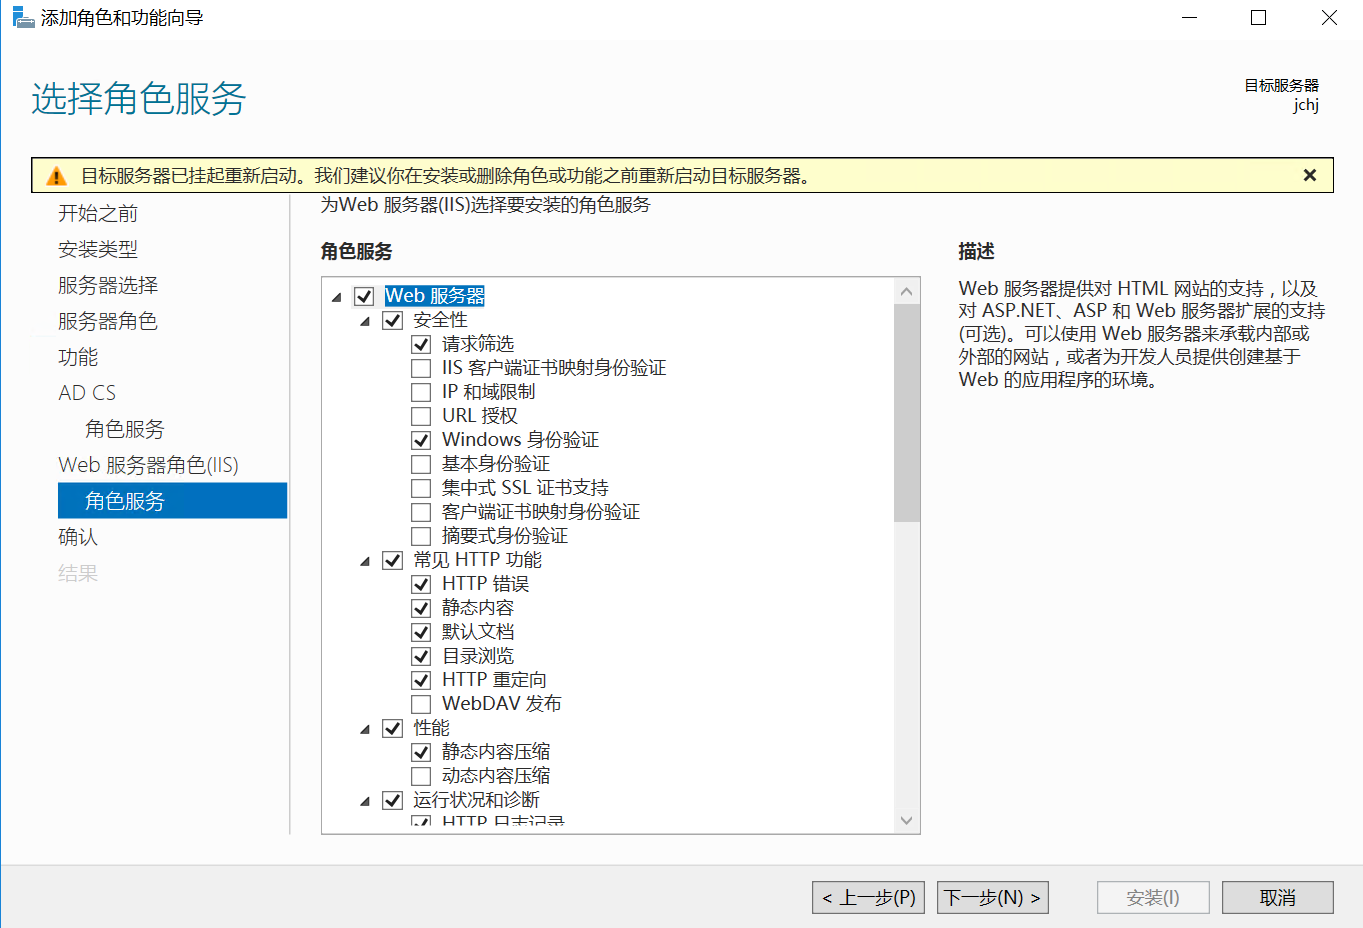This screenshot has height=928, width=1363.
Task: Collapse the Web 服务器 tree node
Action: click(x=337, y=297)
